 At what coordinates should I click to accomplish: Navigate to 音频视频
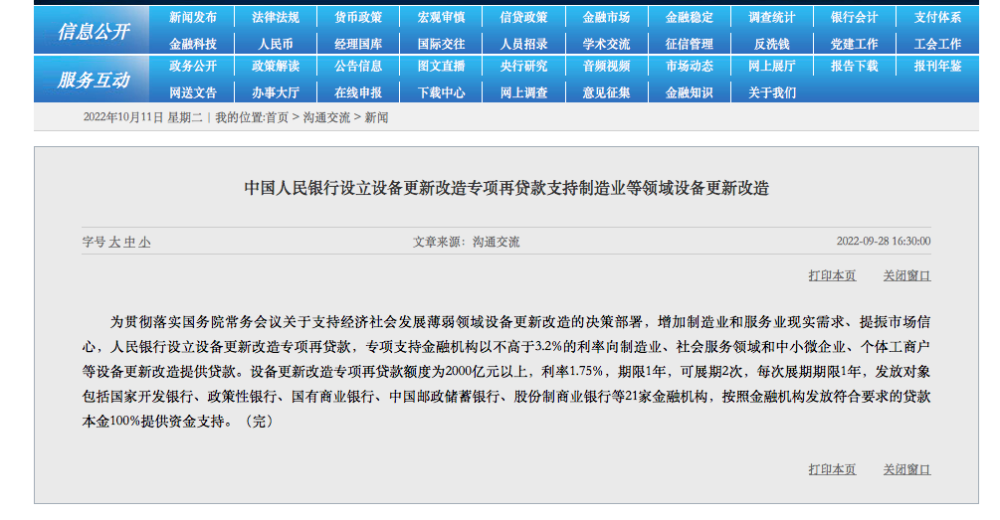coord(606,66)
